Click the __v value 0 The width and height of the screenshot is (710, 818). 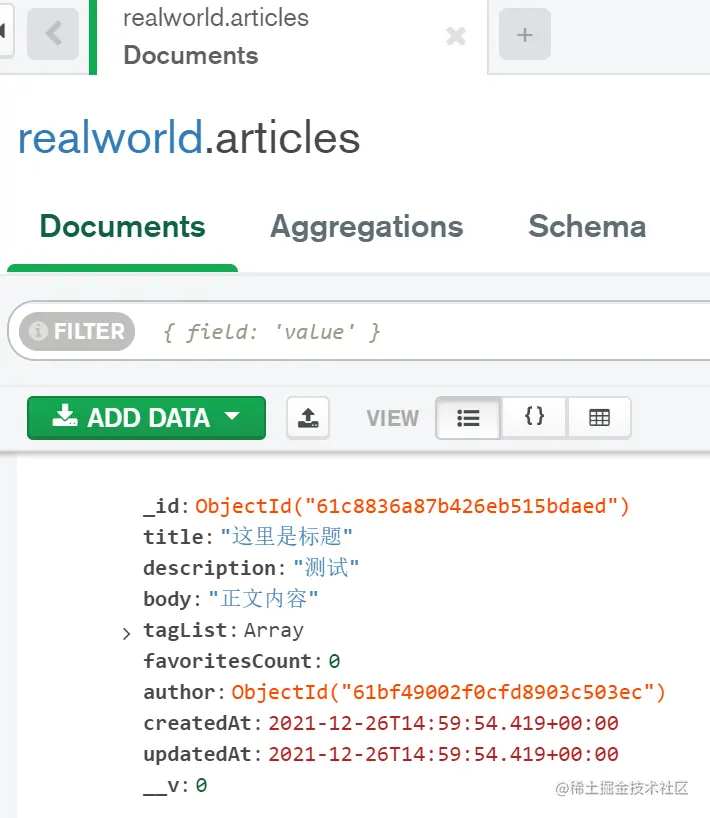tap(201, 785)
